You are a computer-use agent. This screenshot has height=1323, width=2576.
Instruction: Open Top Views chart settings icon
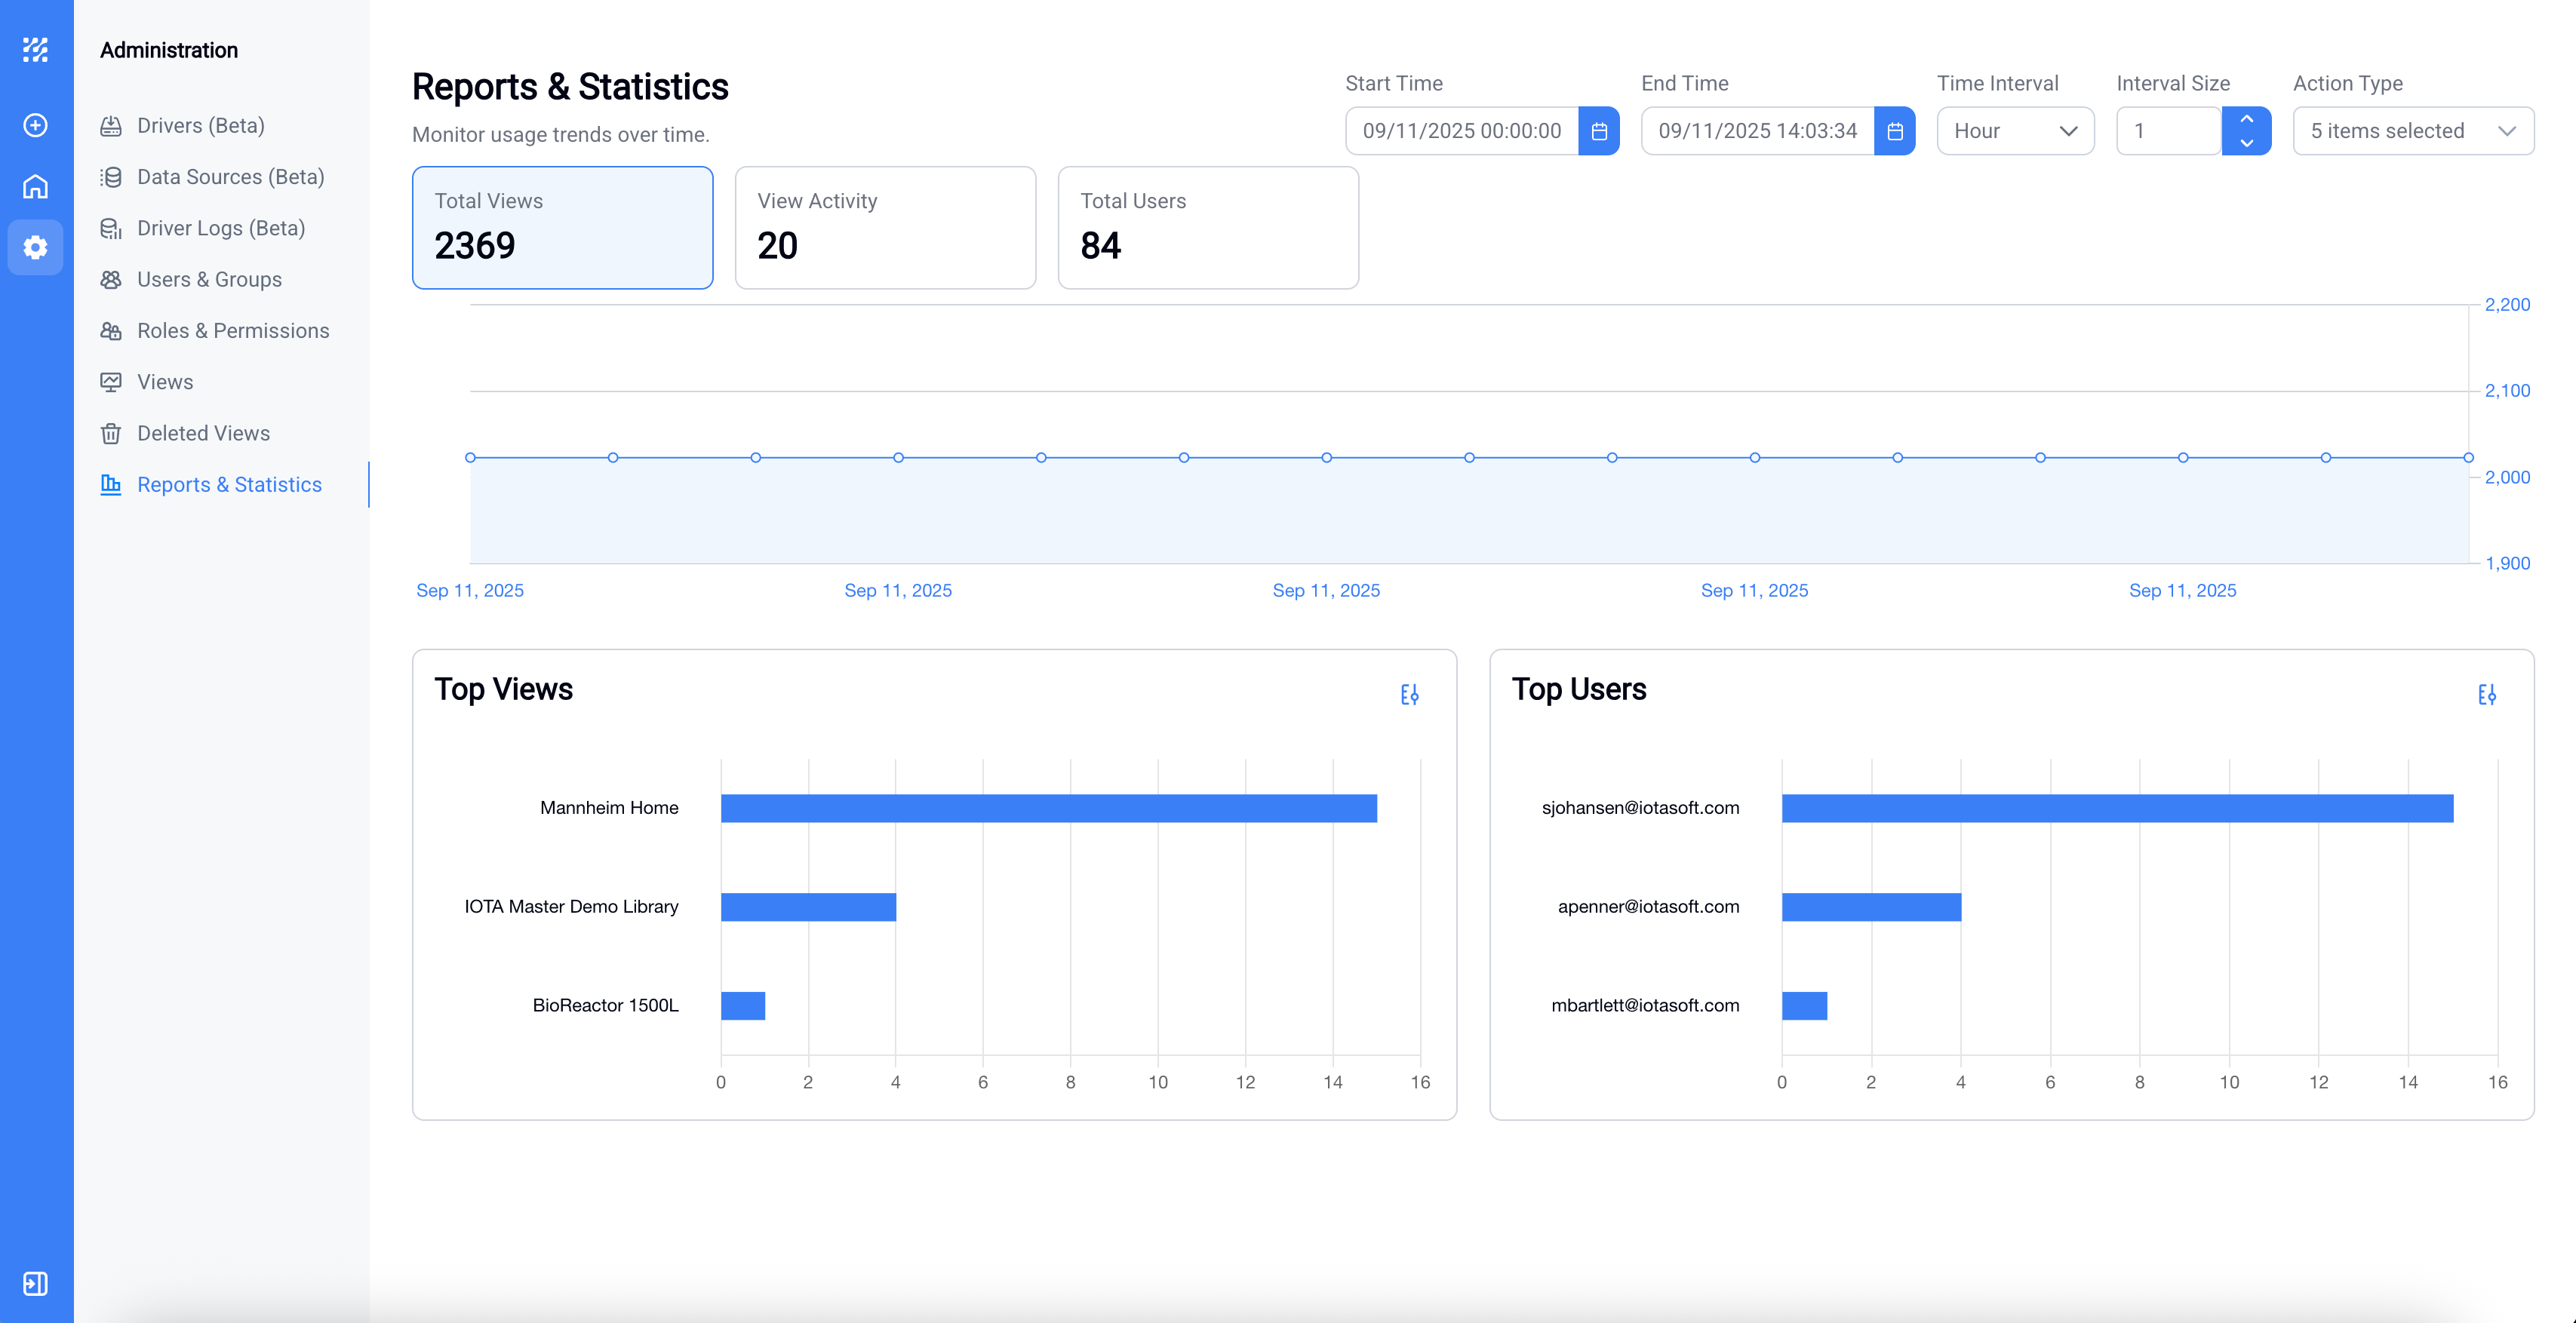click(x=1409, y=694)
